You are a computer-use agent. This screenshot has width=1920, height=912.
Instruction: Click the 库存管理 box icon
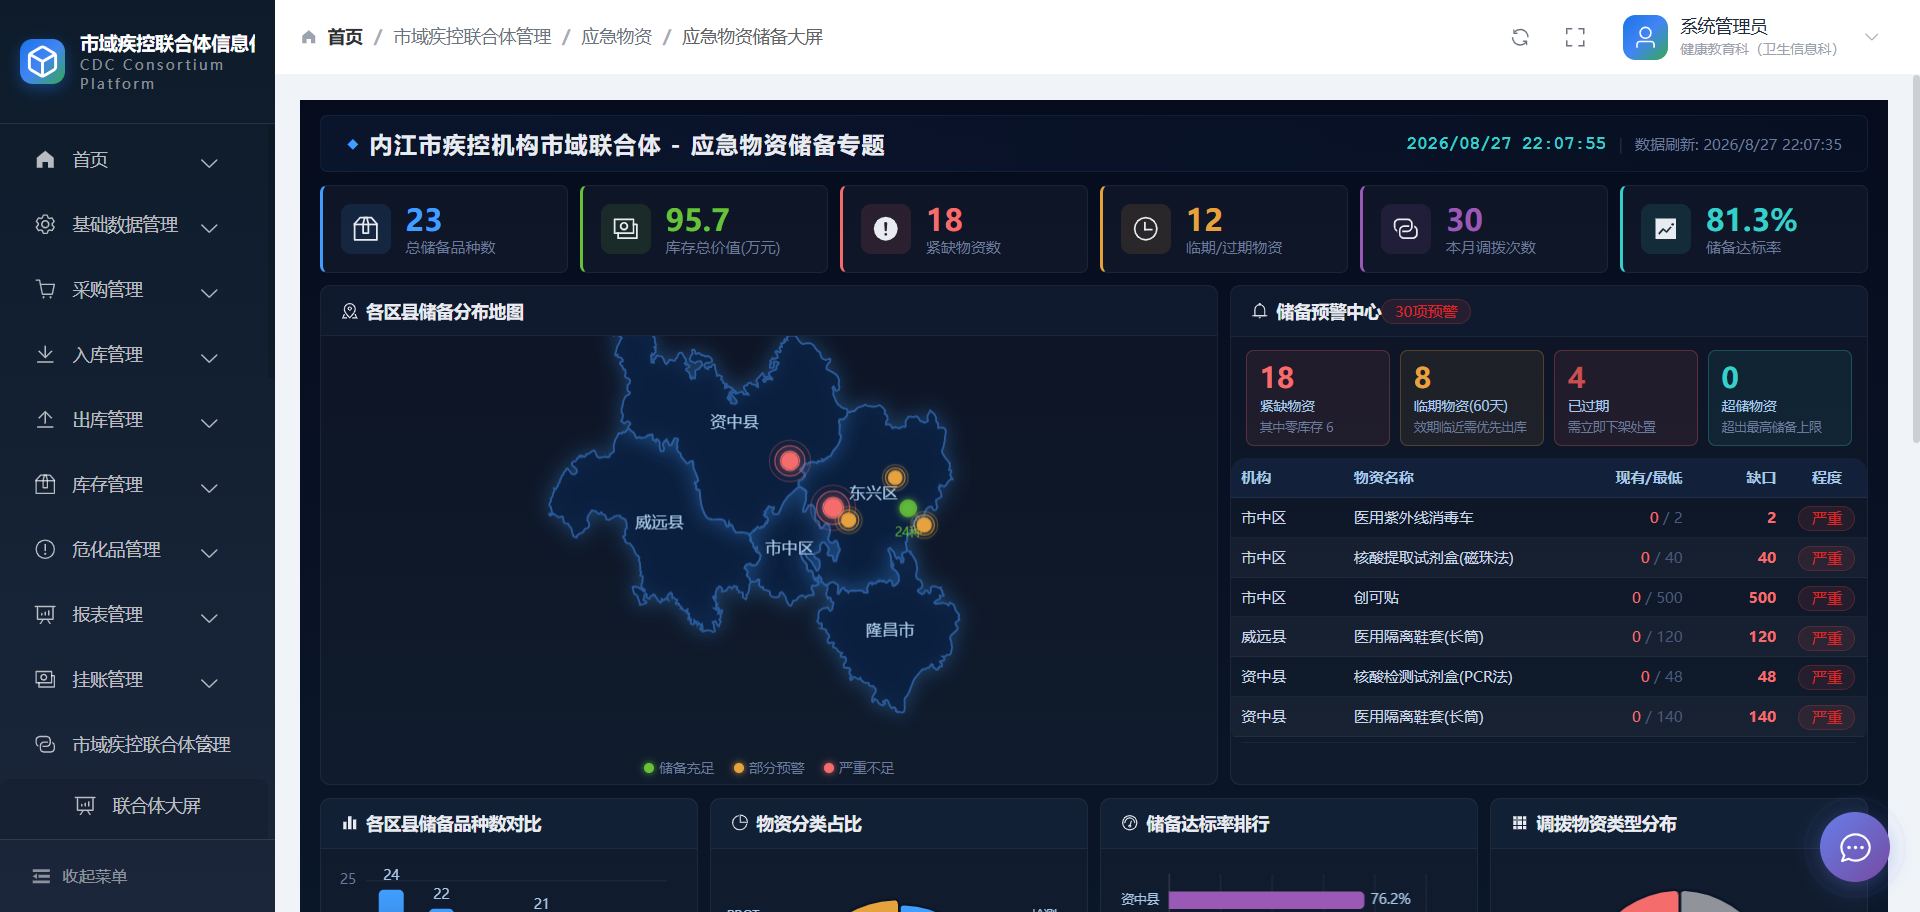45,484
